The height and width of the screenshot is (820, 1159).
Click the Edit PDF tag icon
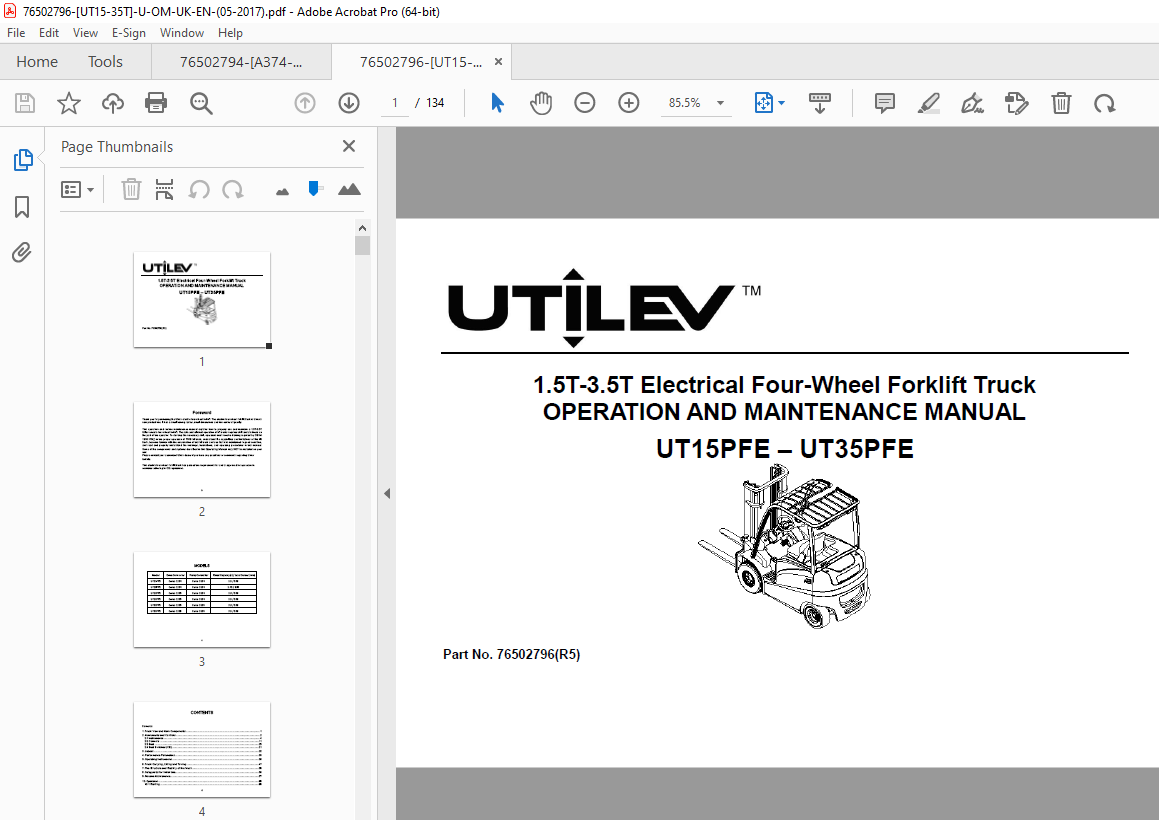coord(1017,103)
